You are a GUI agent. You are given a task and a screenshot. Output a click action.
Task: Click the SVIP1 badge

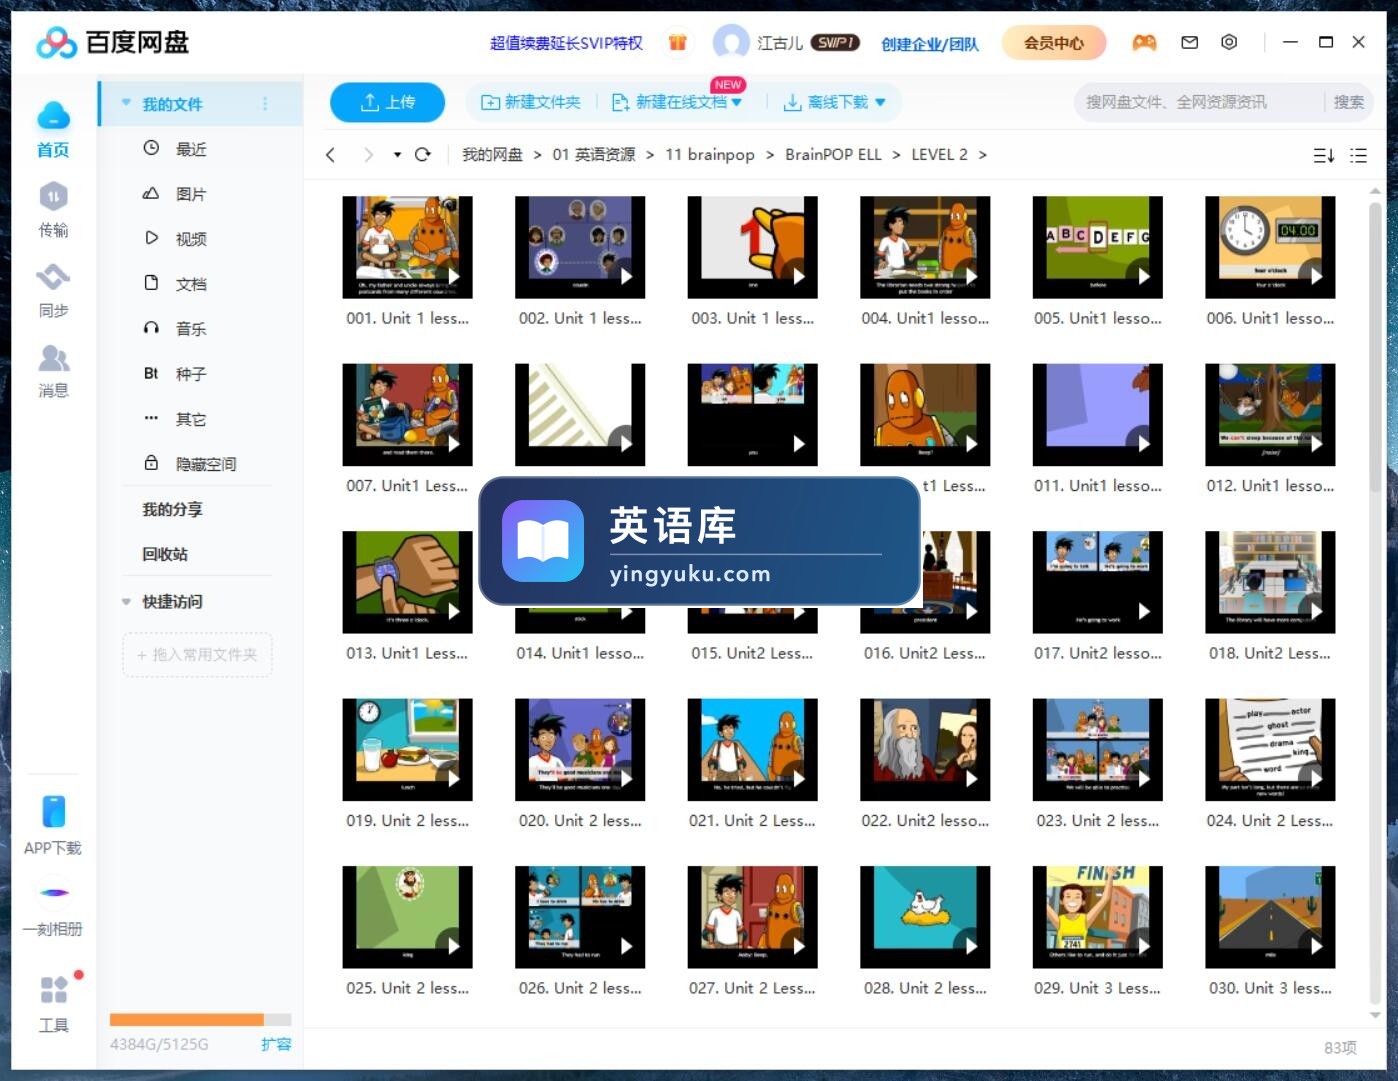(x=835, y=42)
